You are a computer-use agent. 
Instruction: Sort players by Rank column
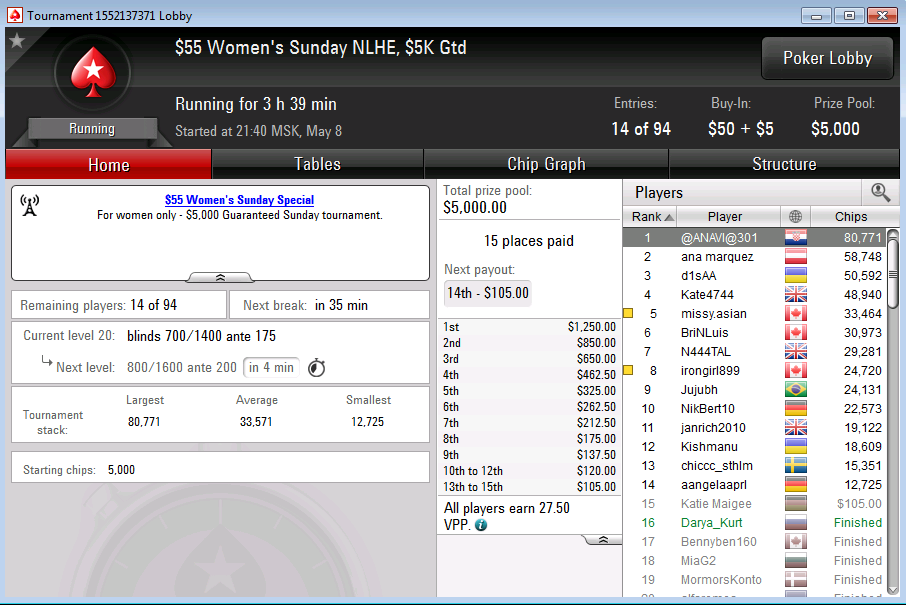click(x=652, y=217)
